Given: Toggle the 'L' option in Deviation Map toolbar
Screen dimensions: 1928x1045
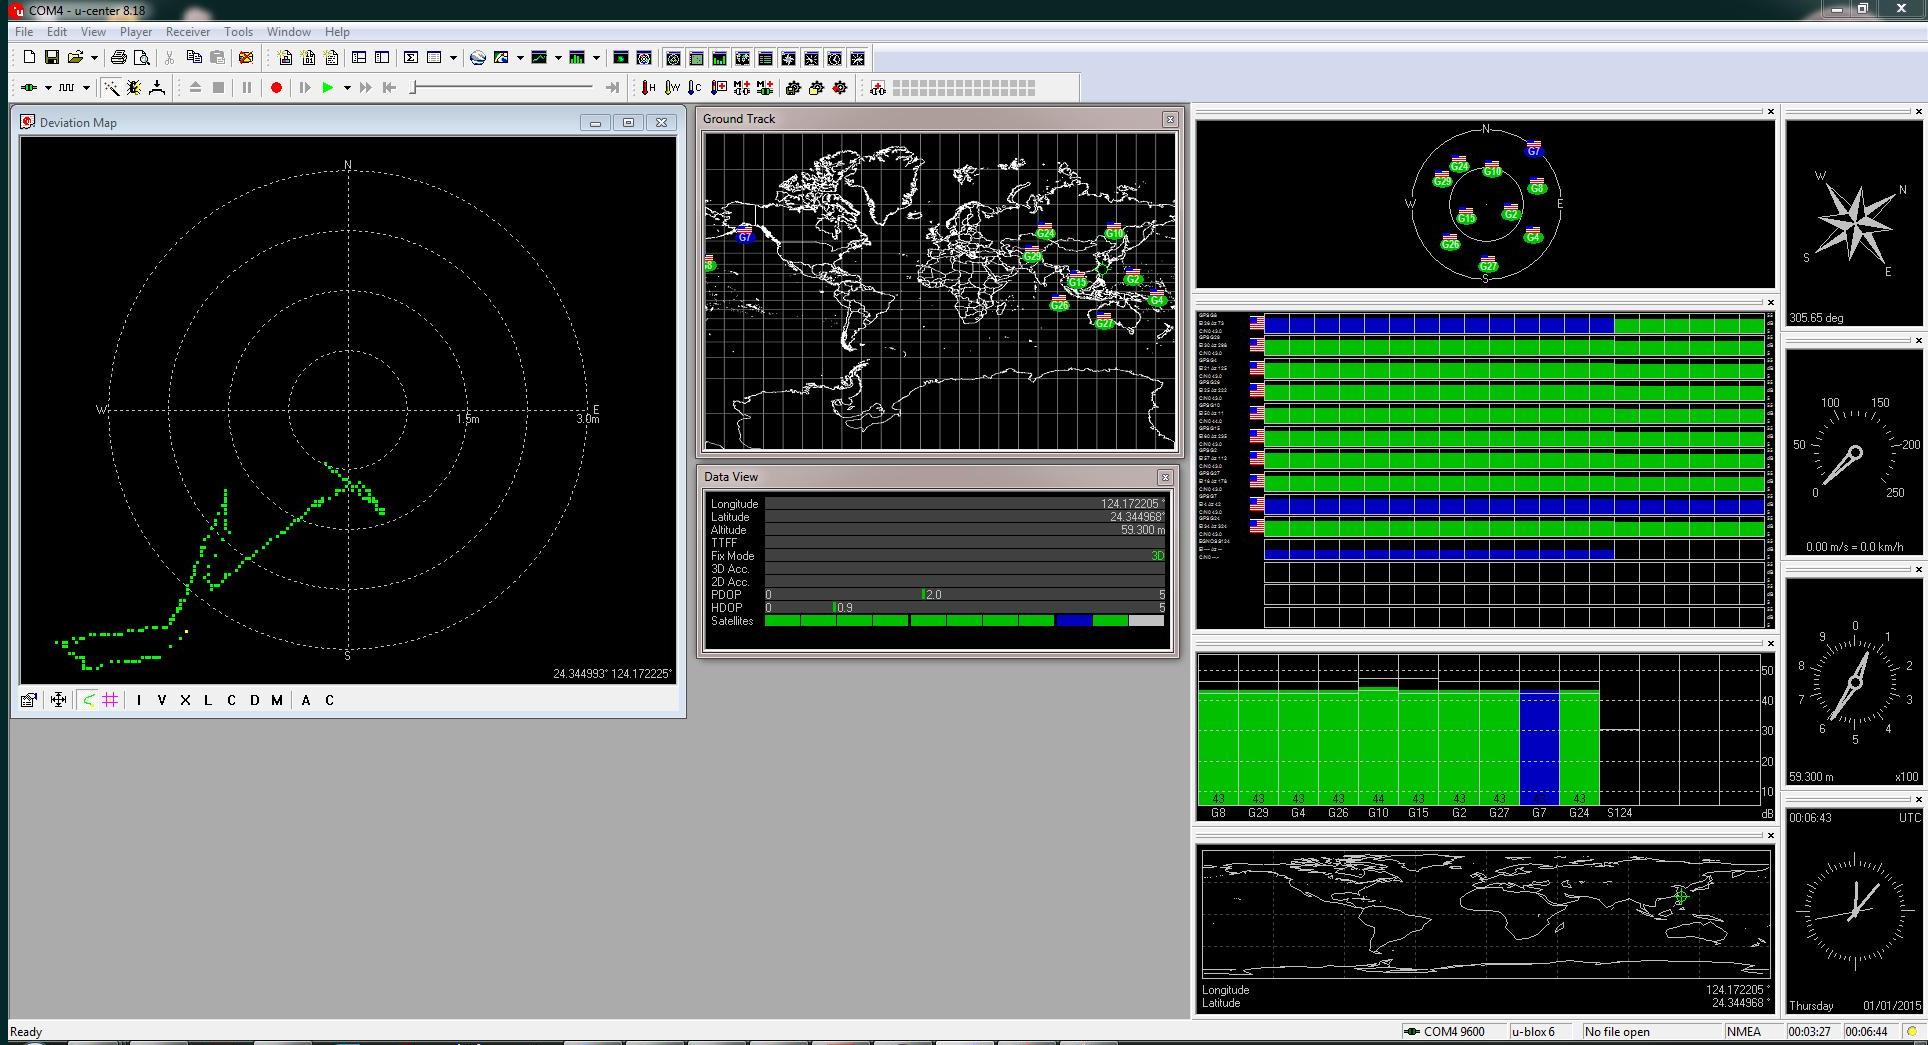Looking at the screenshot, I should pos(208,700).
